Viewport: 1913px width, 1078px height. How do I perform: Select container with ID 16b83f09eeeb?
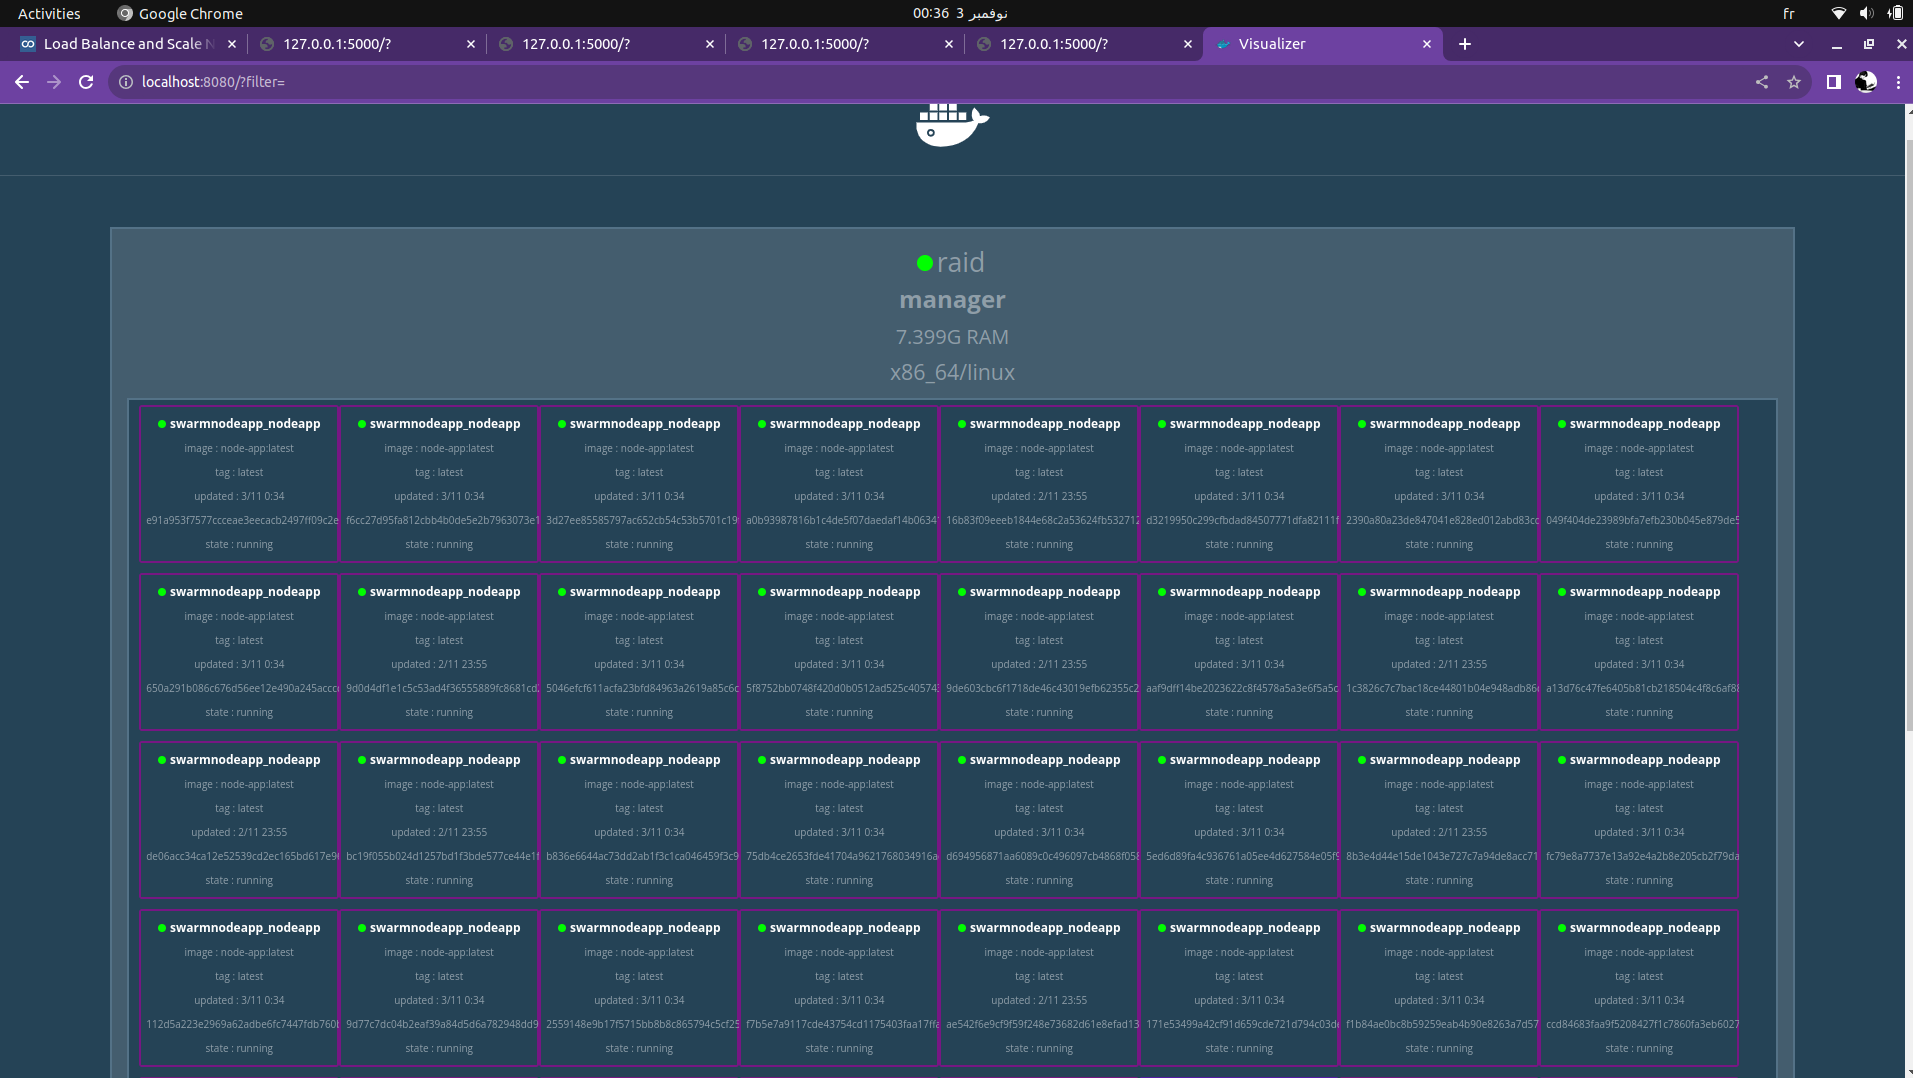pyautogui.click(x=1039, y=484)
